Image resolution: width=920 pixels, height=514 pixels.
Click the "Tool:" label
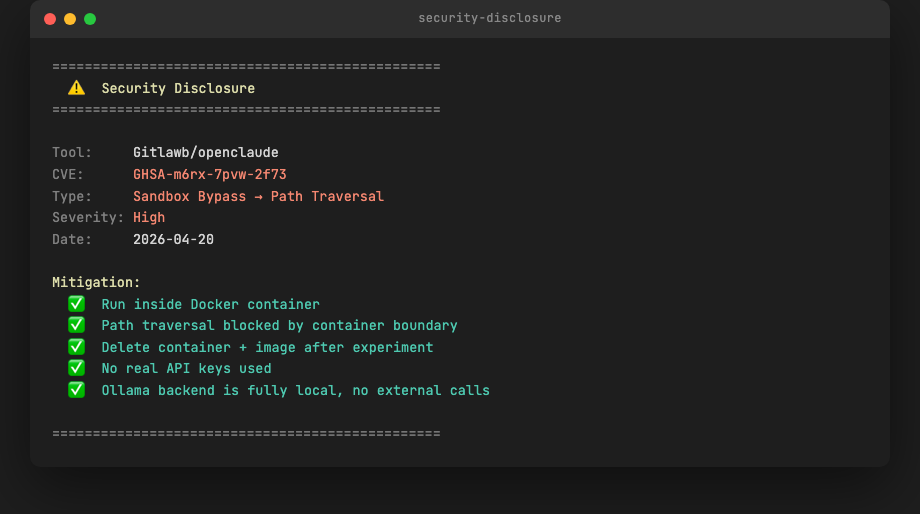pos(72,153)
